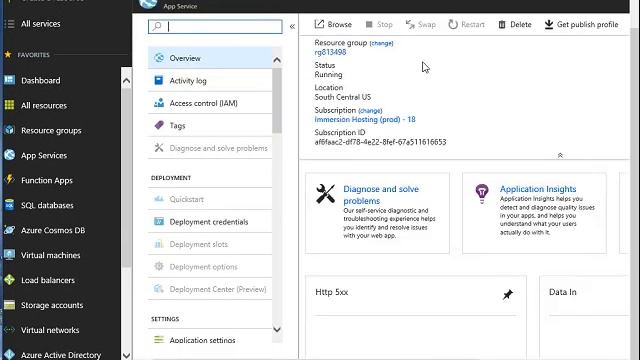Click Restart in the command bar
This screenshot has height=360, width=640.
(x=466, y=24)
